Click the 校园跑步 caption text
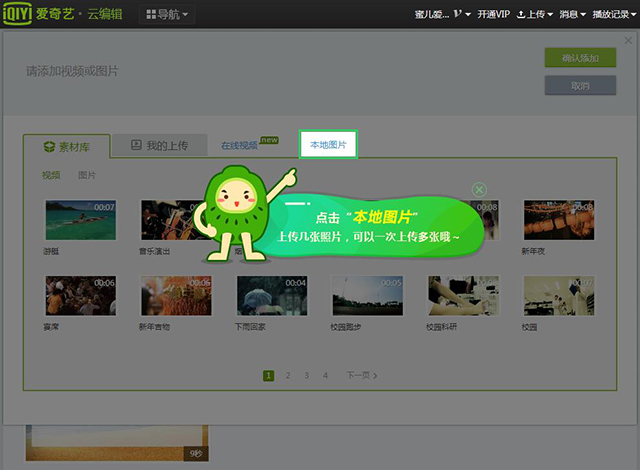 346,327
